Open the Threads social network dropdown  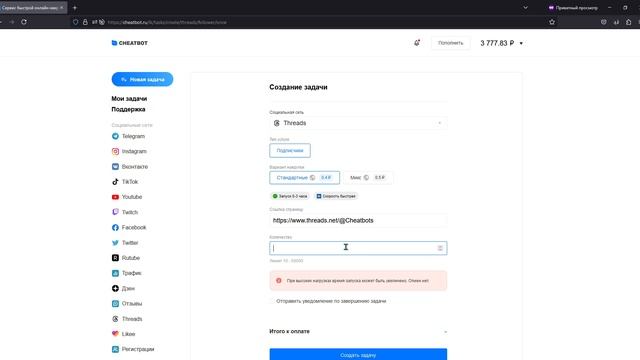point(358,123)
